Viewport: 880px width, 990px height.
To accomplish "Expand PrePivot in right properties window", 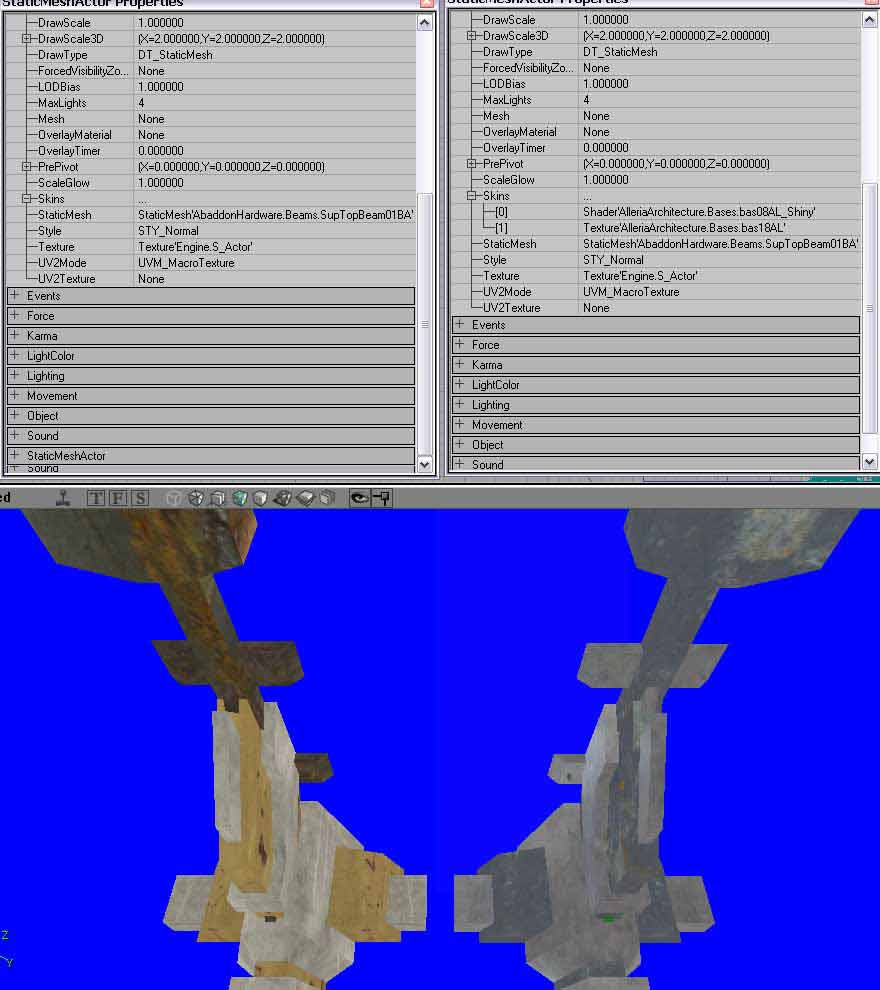I will click(x=472, y=164).
